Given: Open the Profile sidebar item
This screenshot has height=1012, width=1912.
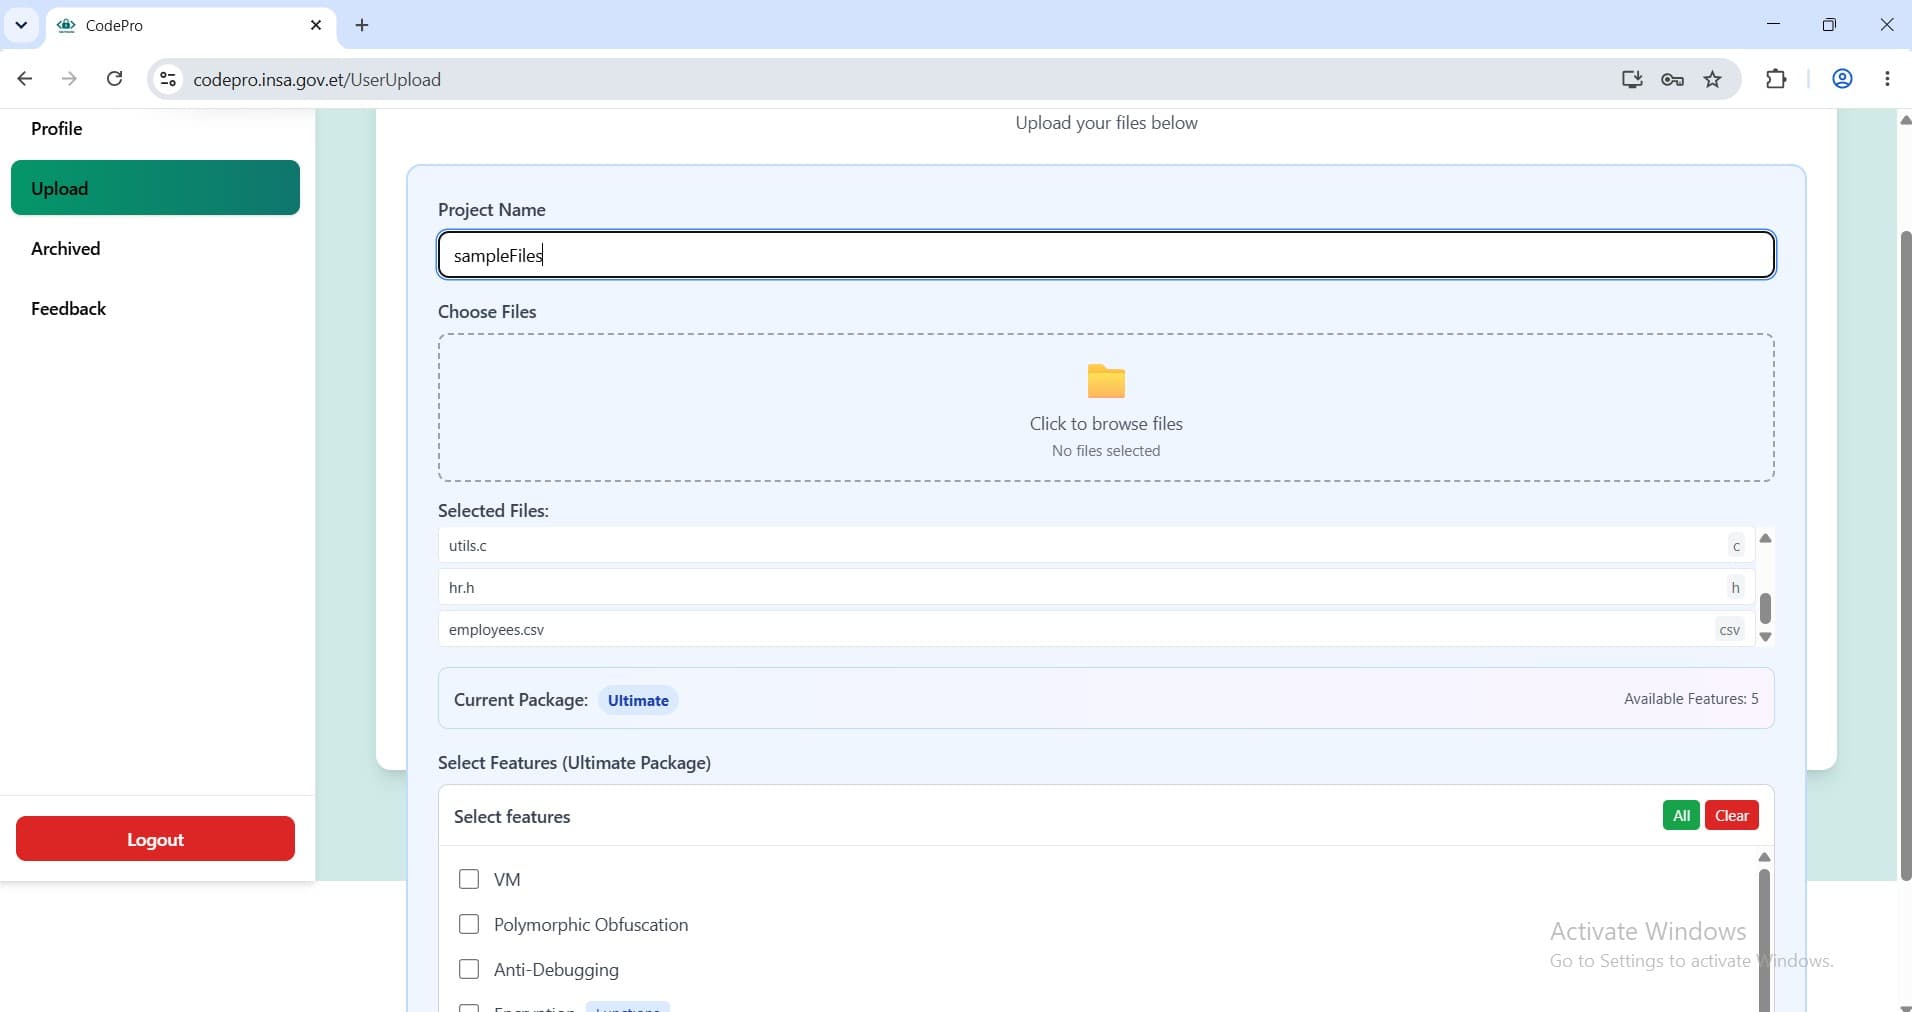Looking at the screenshot, I should point(56,128).
